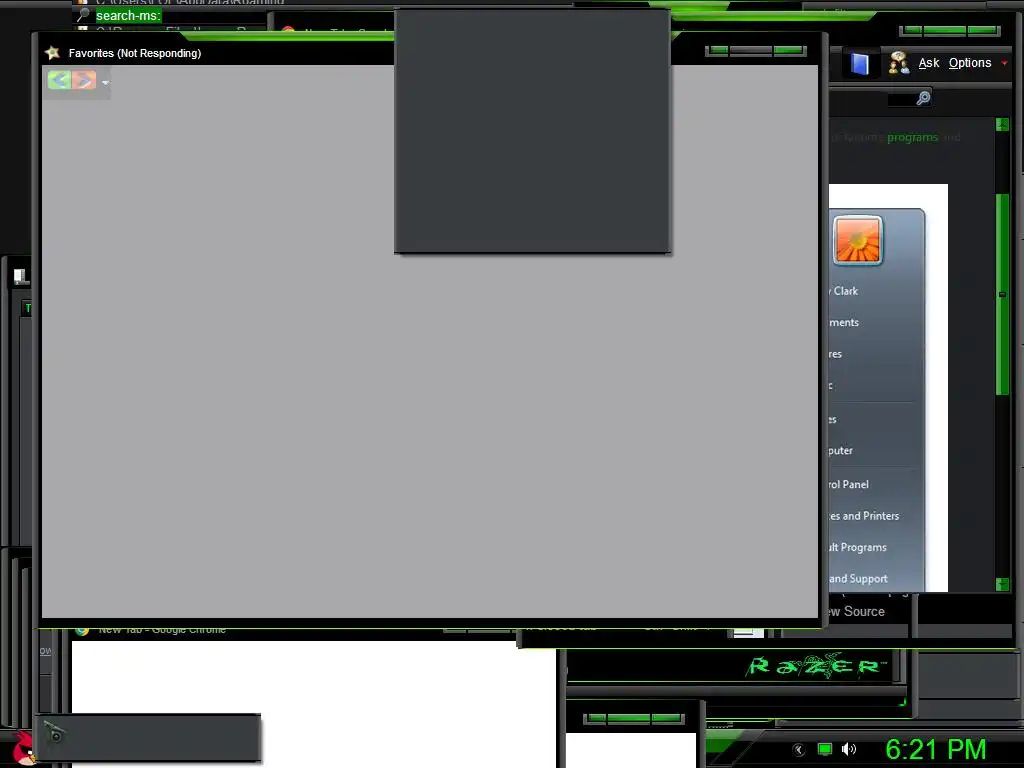The image size is (1024, 768).
Task: Click the magnifier search button in Help
Action: coord(923,98)
